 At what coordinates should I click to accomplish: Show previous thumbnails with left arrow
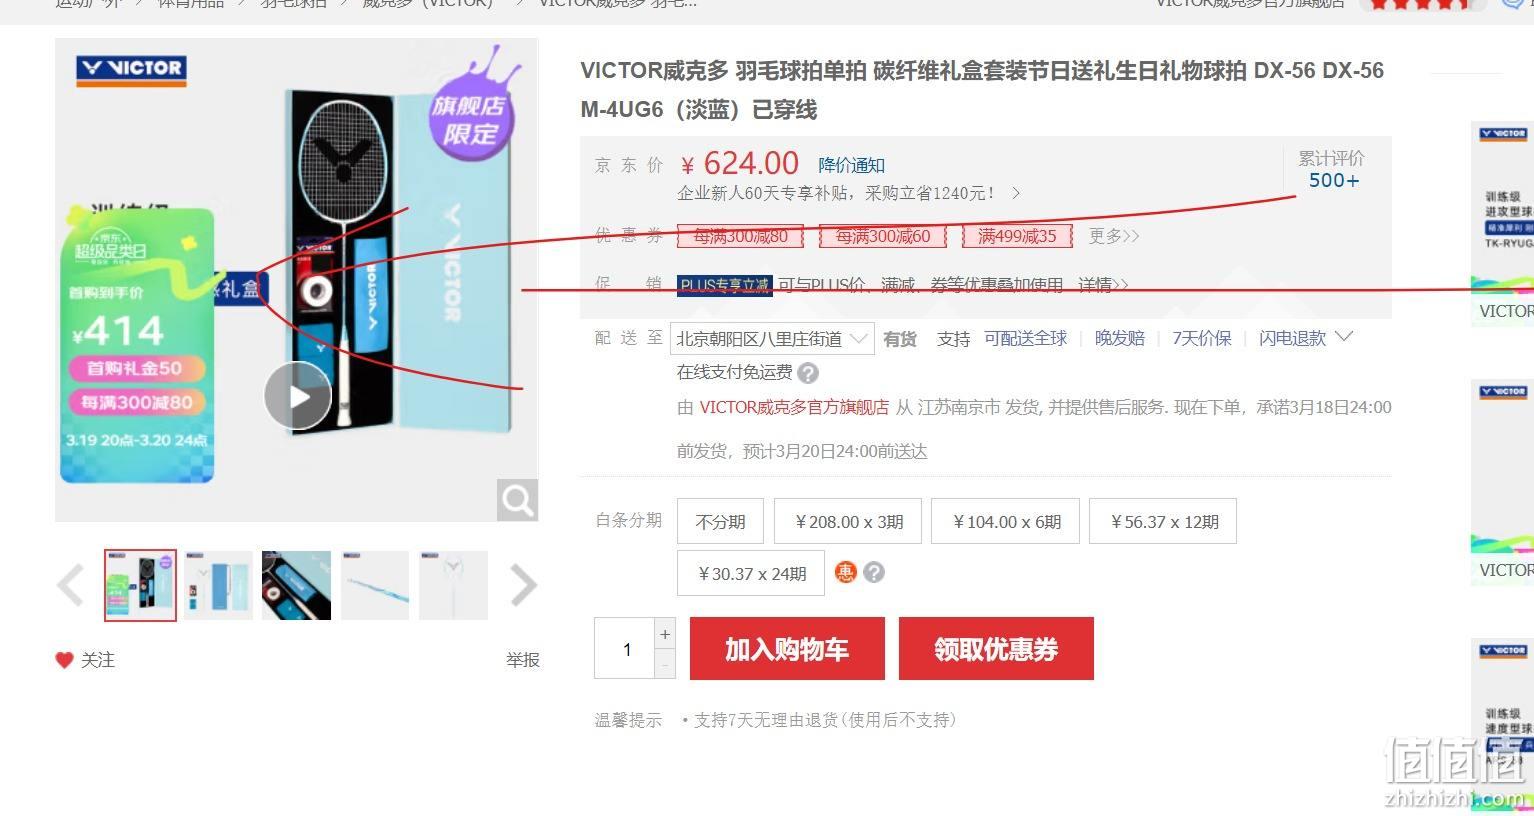point(70,586)
